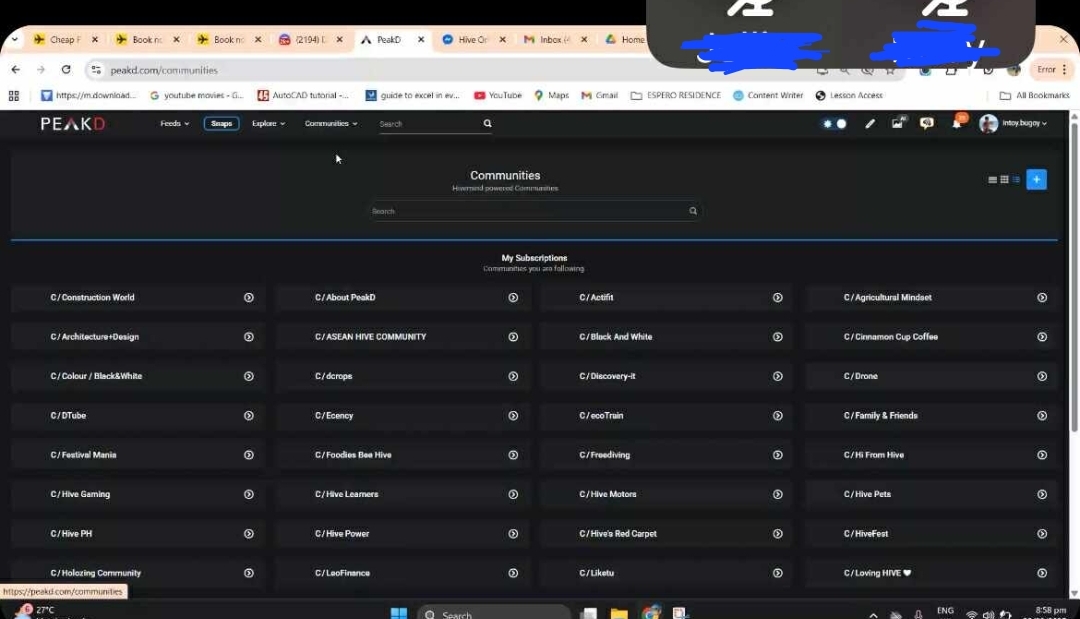The height and width of the screenshot is (619, 1080).
Task: Open the notifications bell
Action: coord(957,123)
